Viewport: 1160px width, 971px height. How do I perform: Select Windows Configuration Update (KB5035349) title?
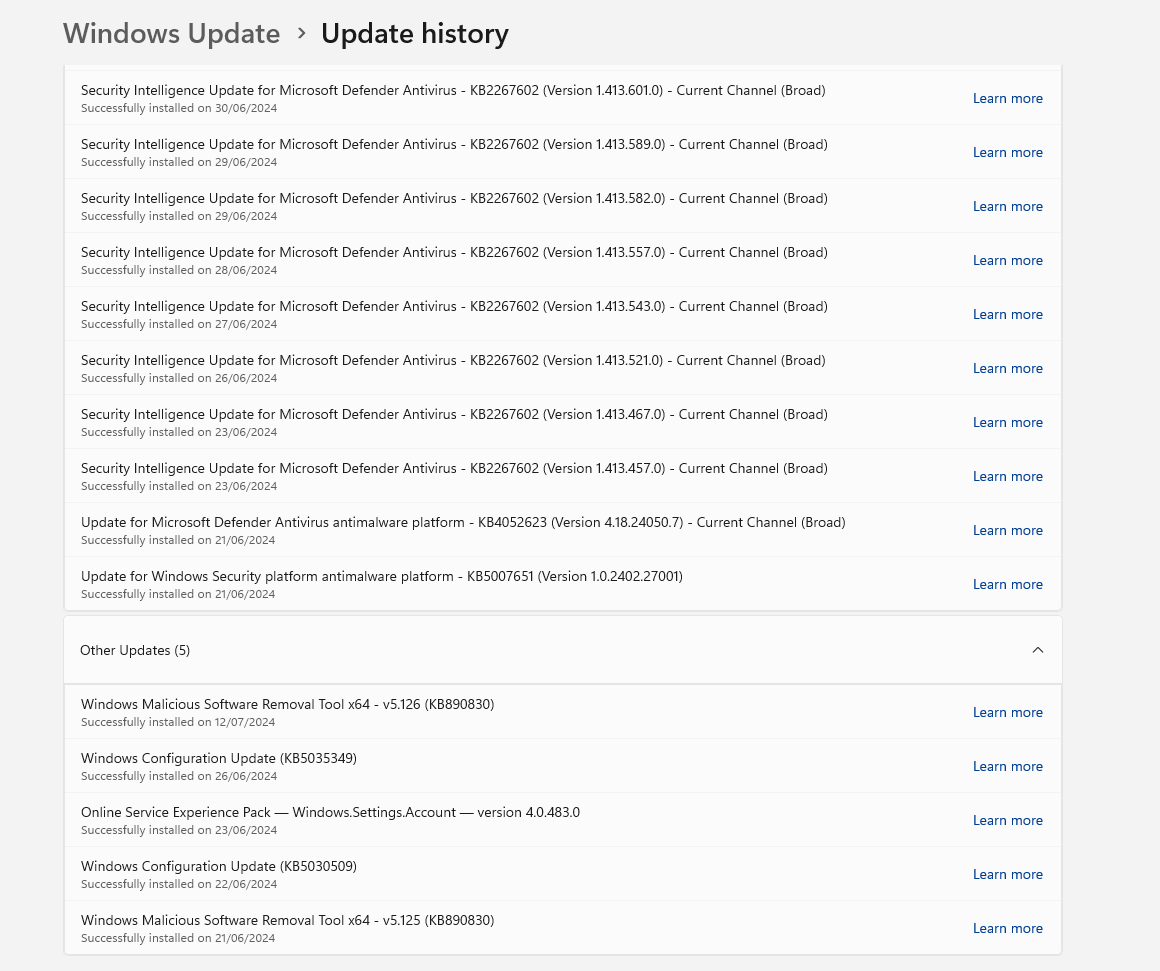coord(218,758)
